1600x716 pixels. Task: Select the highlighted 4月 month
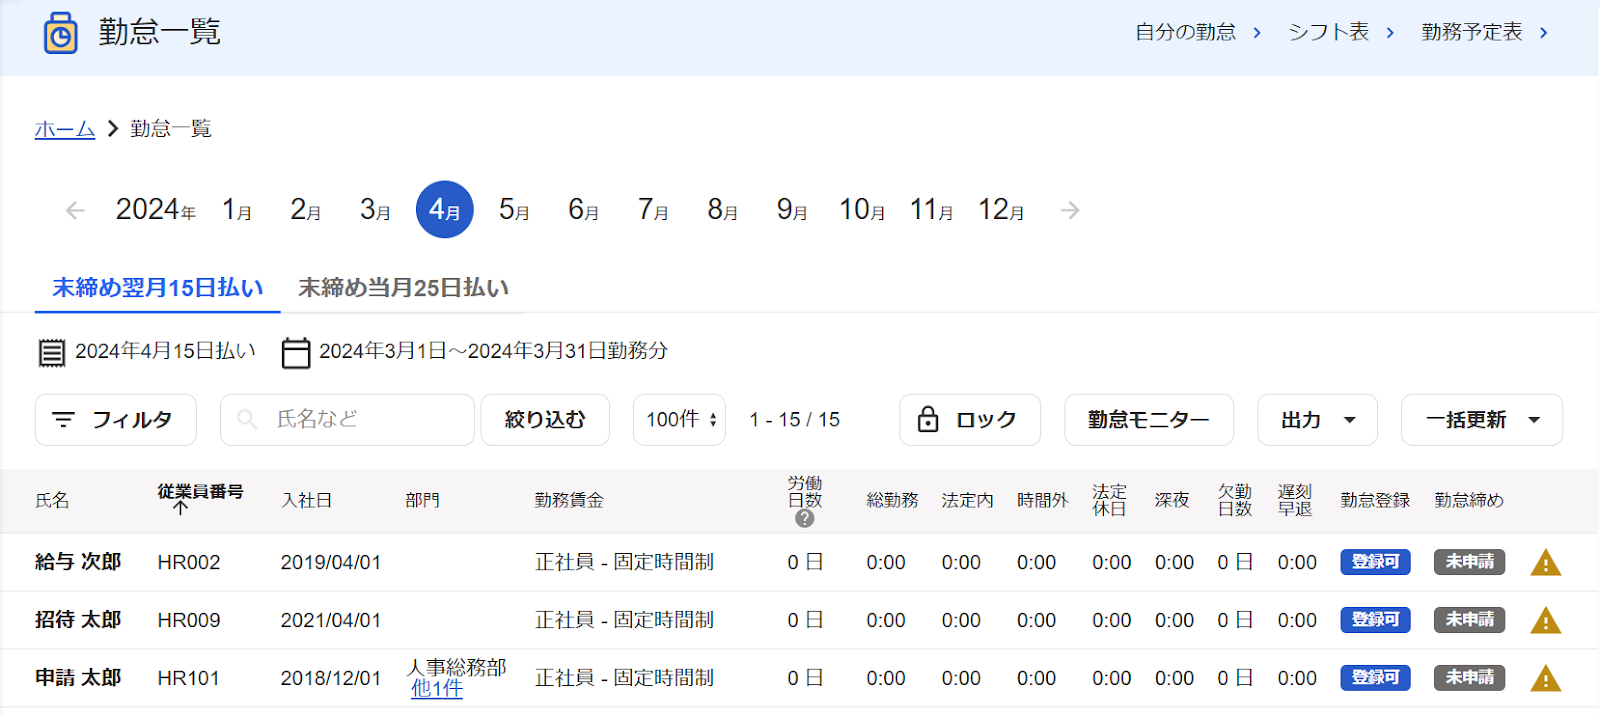pos(445,210)
